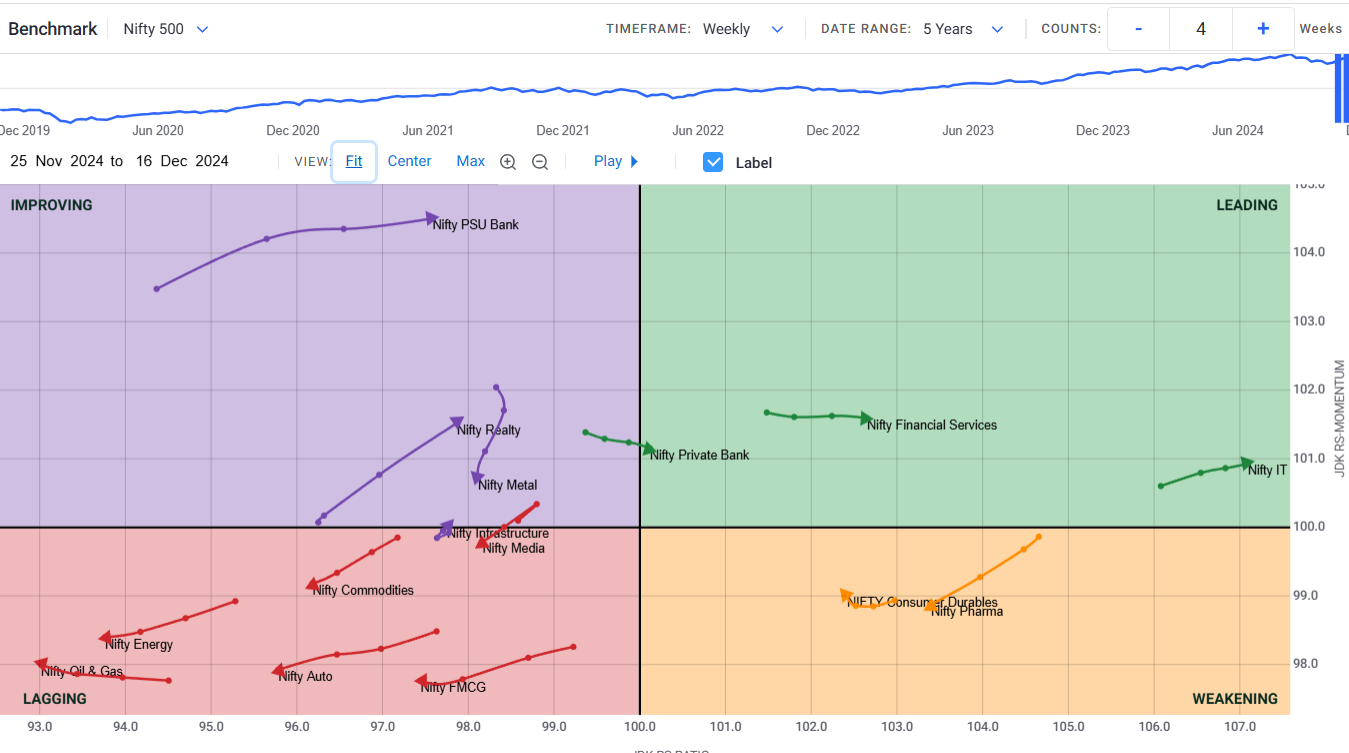Click the Nifty Energy arrowhead marker
The height and width of the screenshot is (753, 1349).
click(x=105, y=637)
